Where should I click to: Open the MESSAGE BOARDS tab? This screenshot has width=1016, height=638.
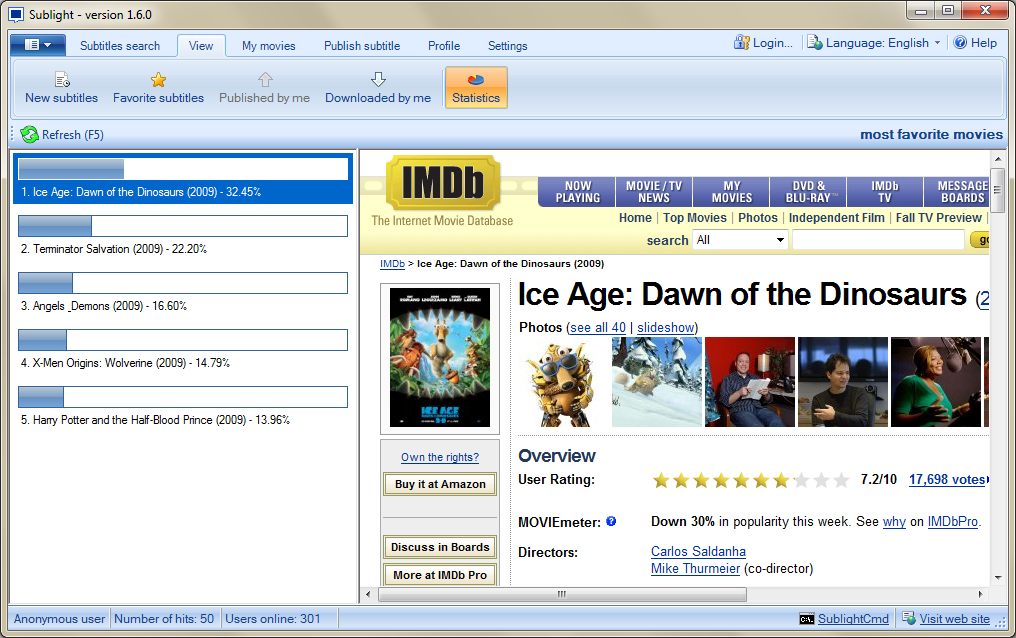tap(956, 192)
